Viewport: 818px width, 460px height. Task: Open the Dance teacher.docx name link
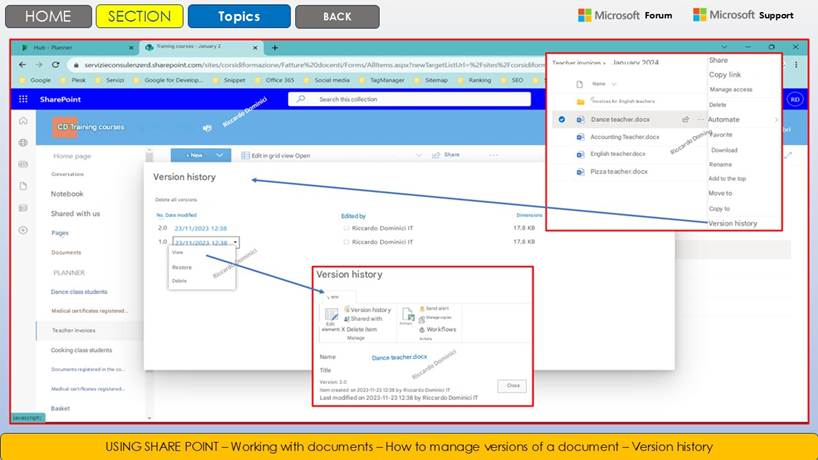tap(399, 356)
